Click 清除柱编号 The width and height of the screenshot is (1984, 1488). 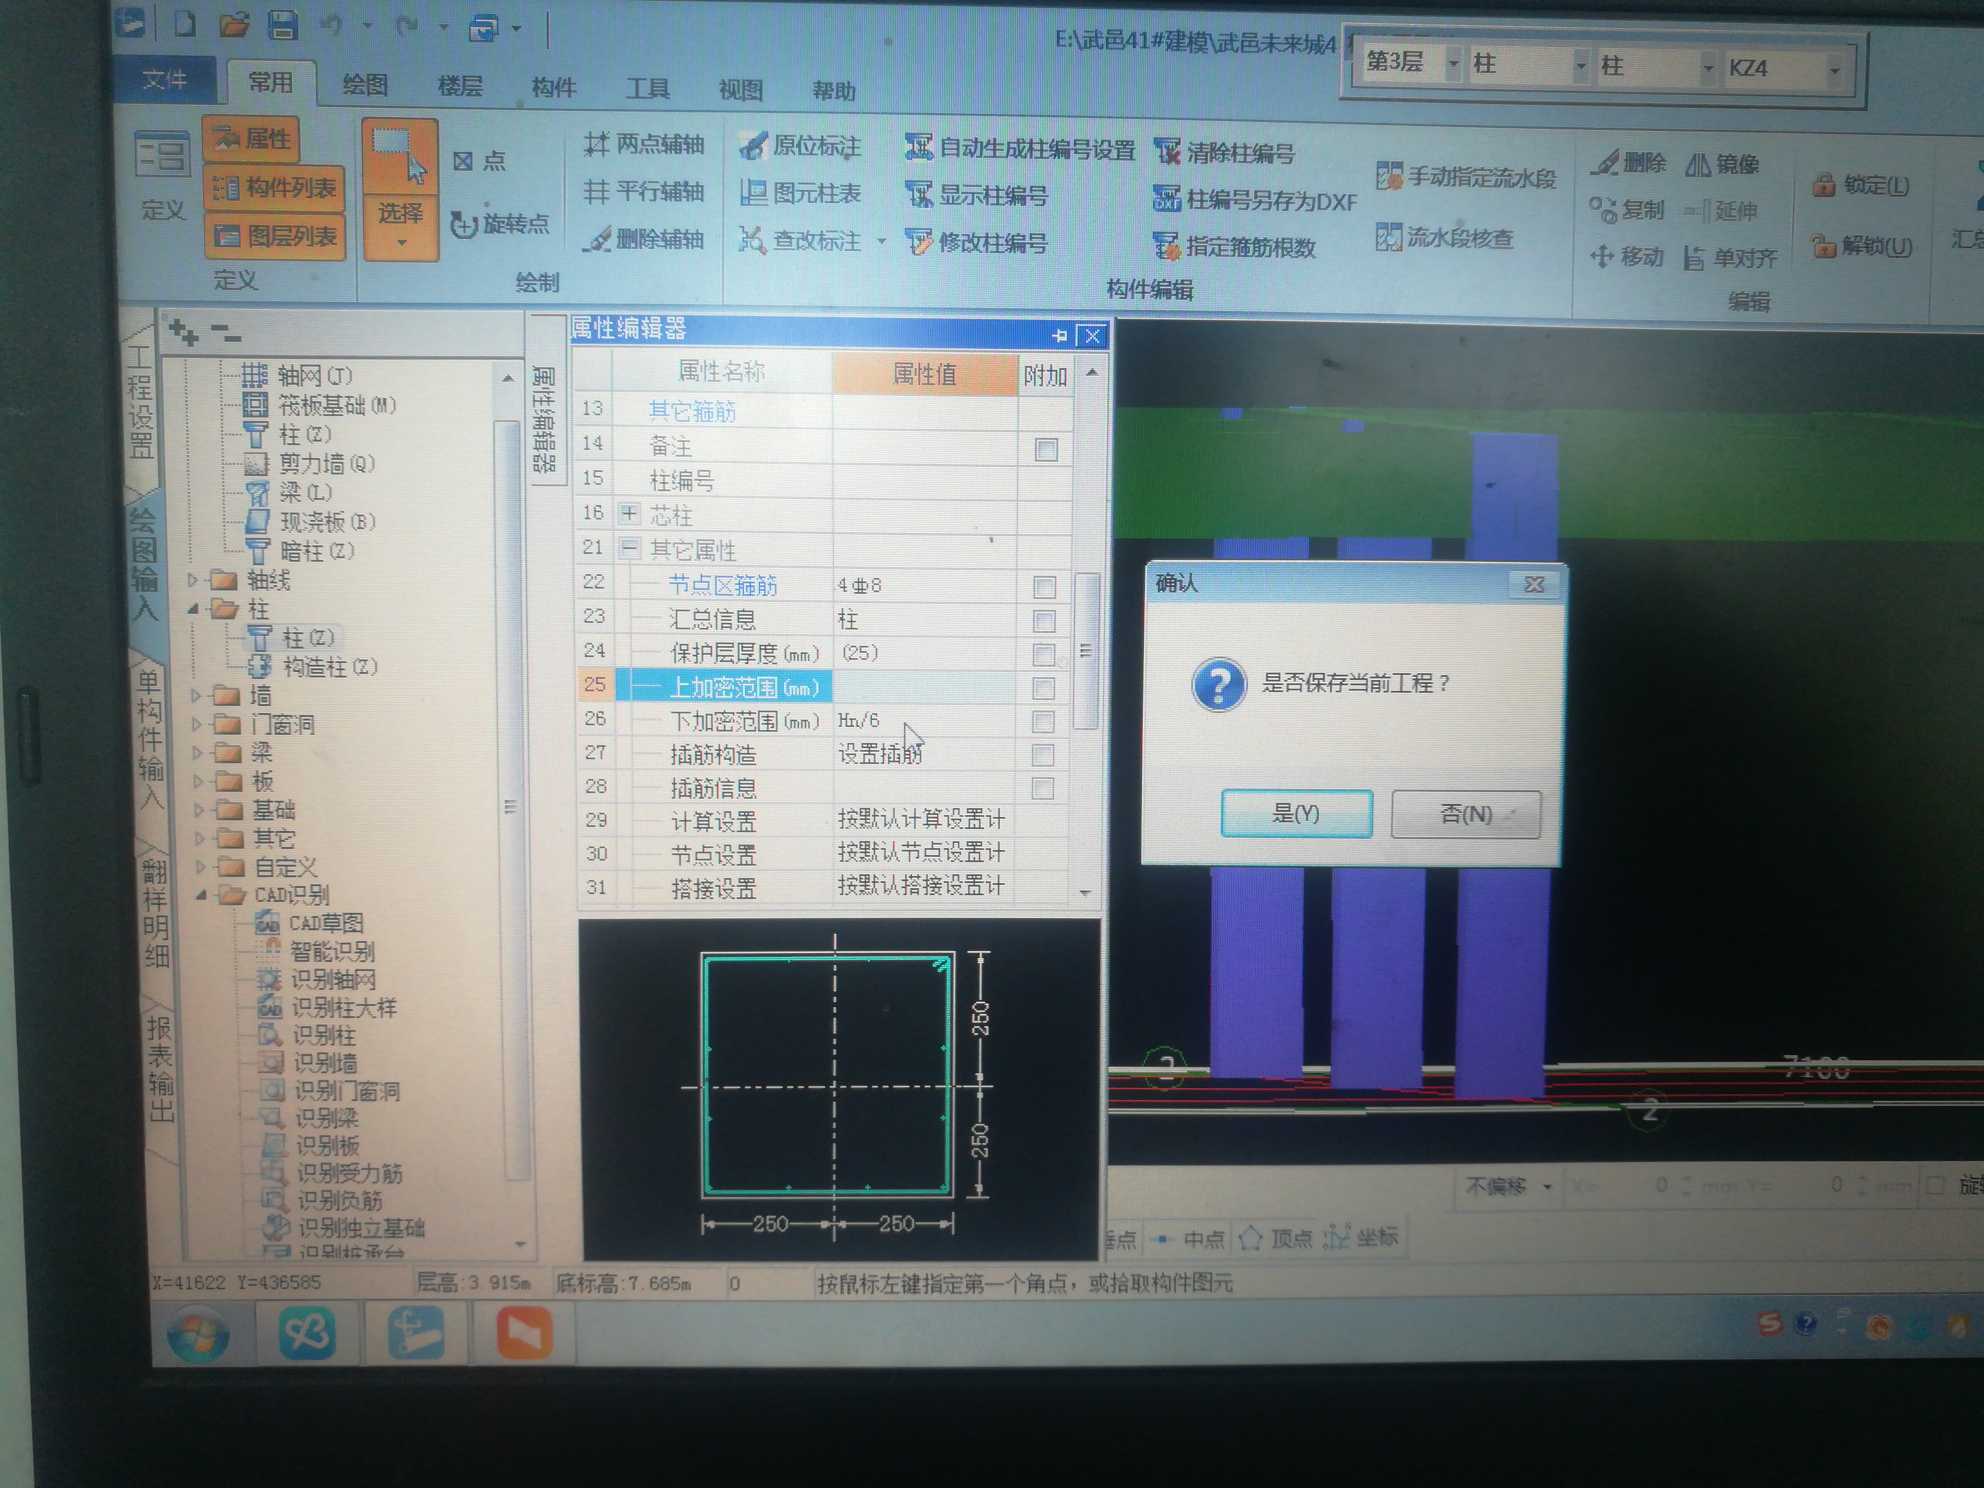click(x=1225, y=152)
